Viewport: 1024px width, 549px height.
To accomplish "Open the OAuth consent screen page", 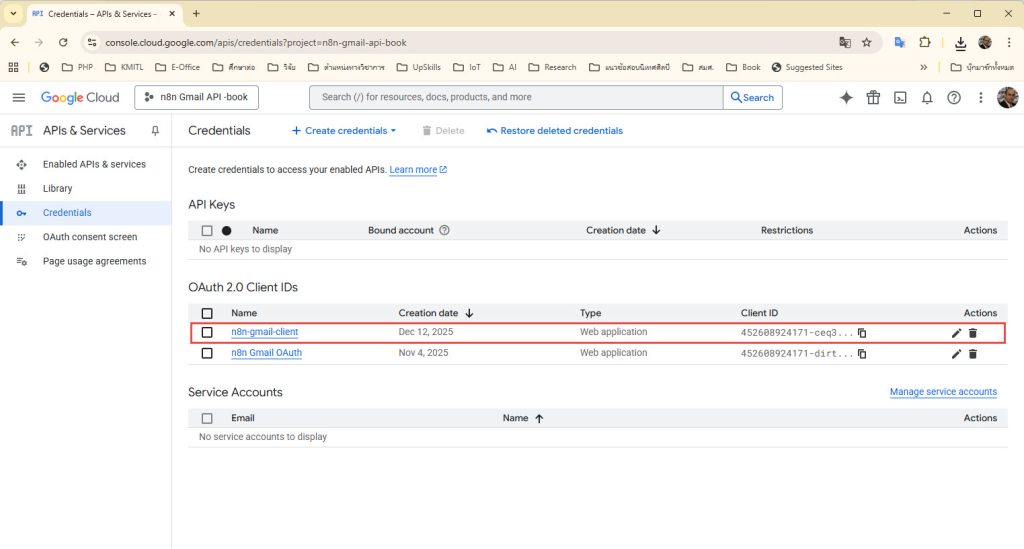I will (x=90, y=237).
